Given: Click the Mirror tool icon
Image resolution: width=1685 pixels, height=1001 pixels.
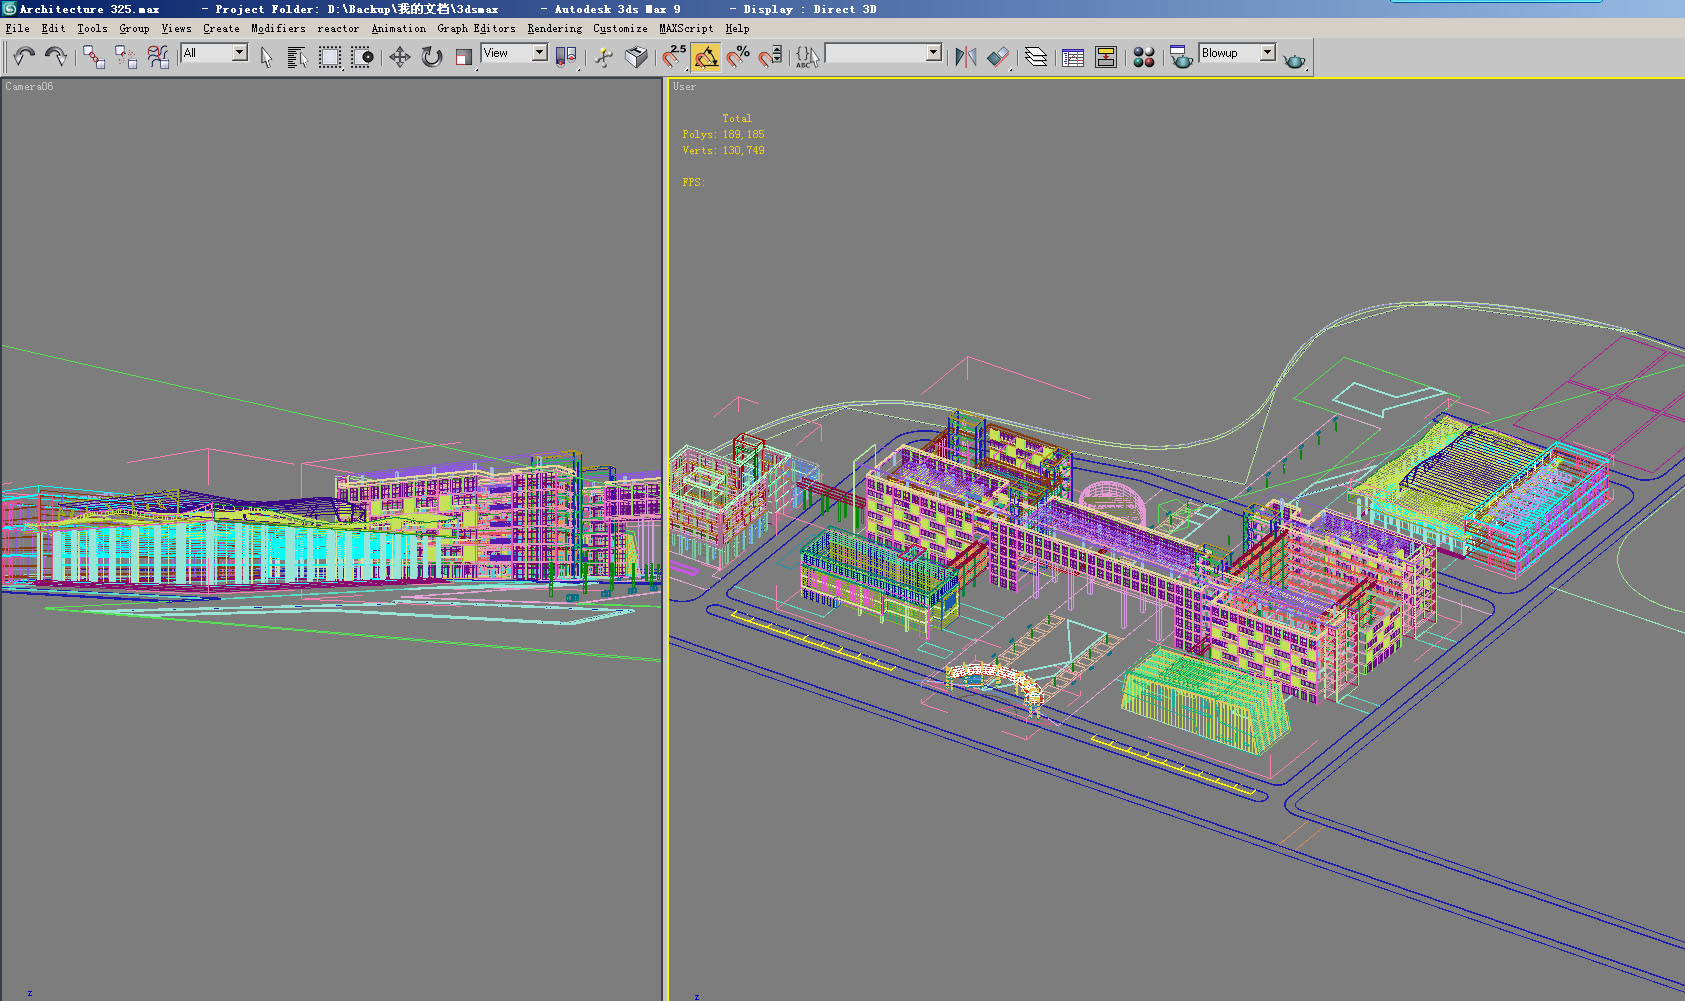Looking at the screenshot, I should 965,57.
